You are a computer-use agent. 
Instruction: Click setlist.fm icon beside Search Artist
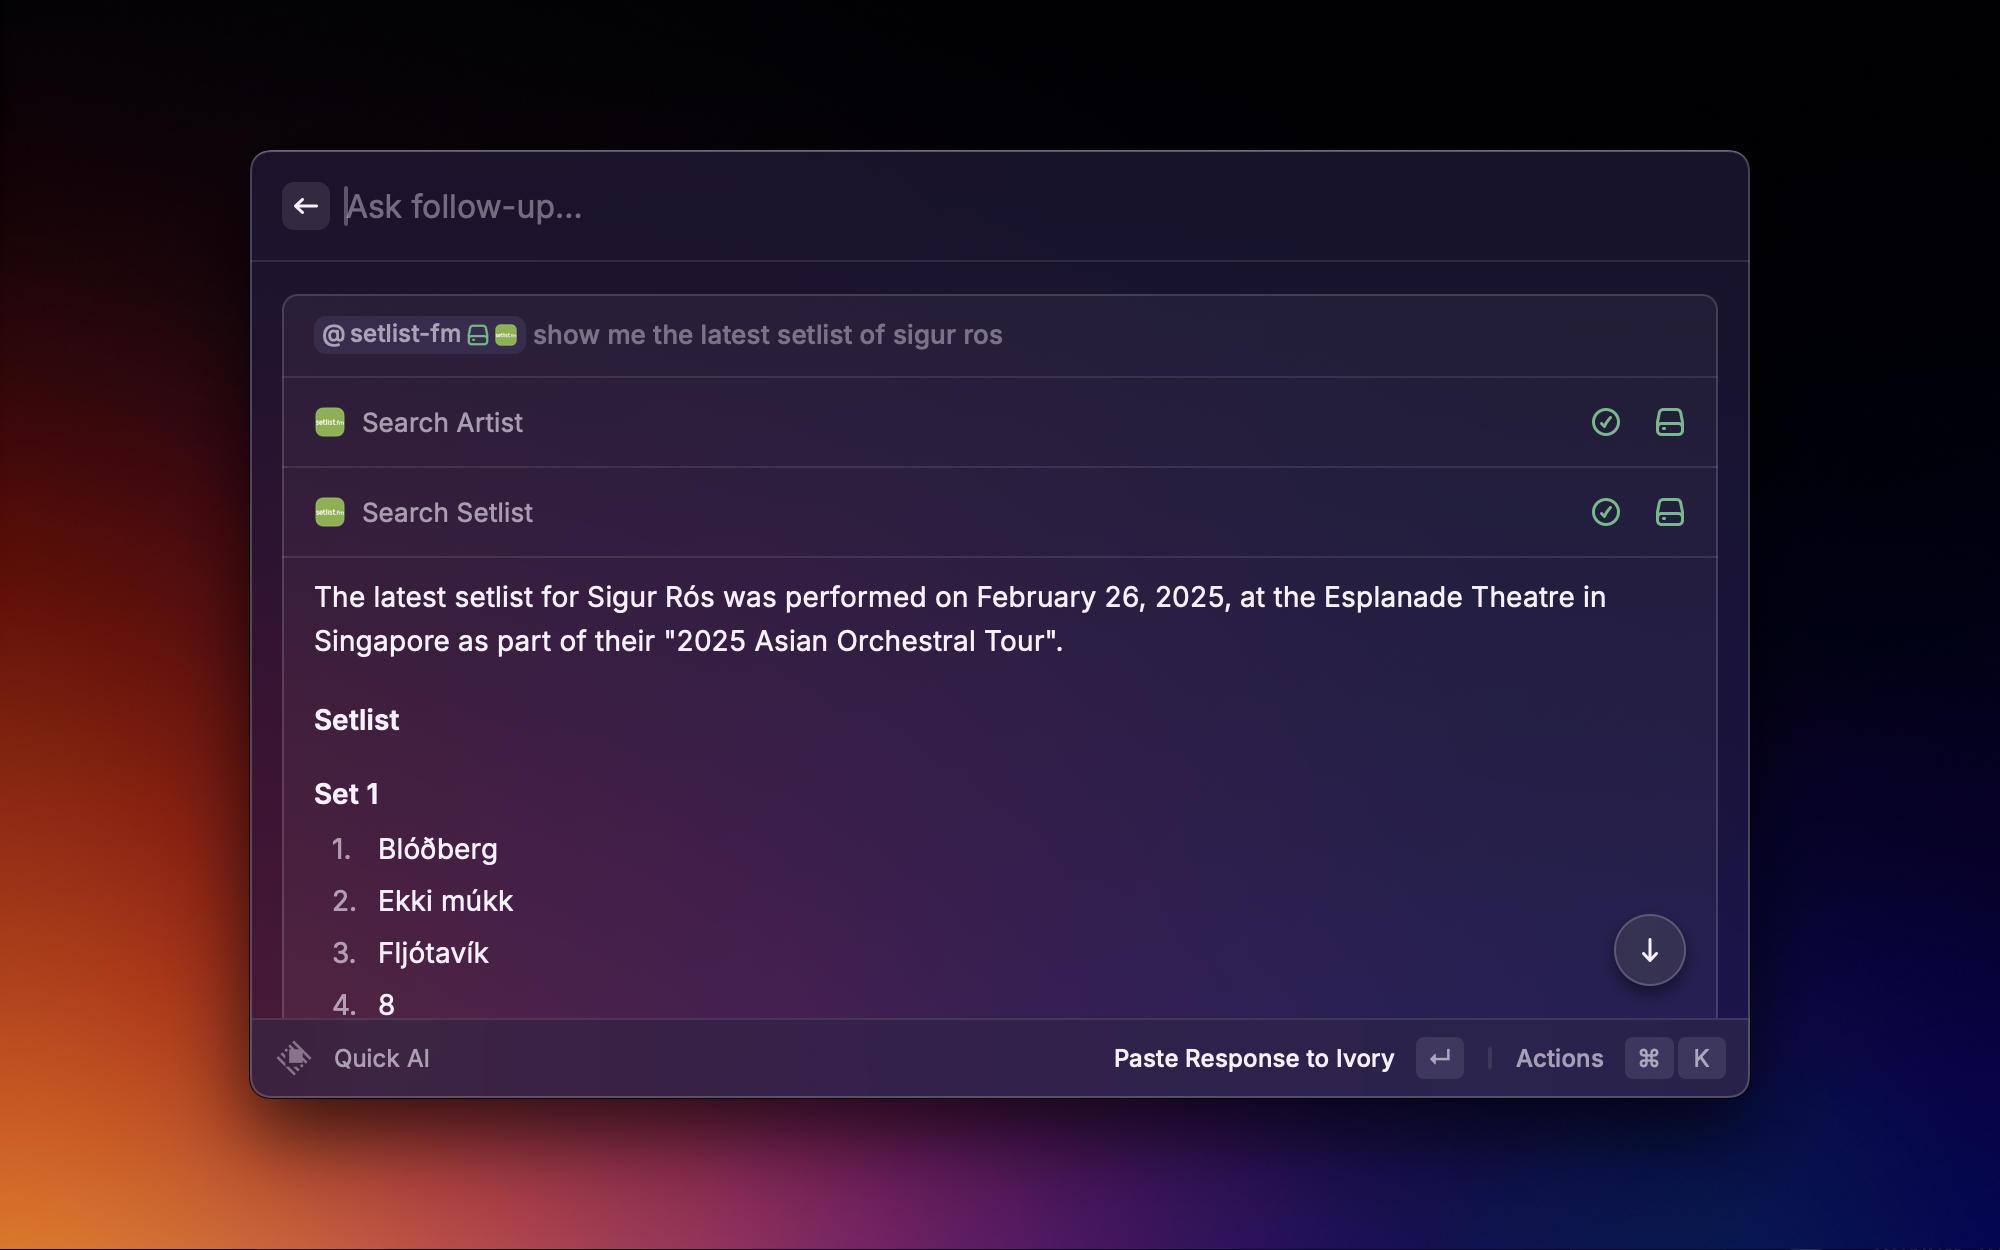(330, 422)
